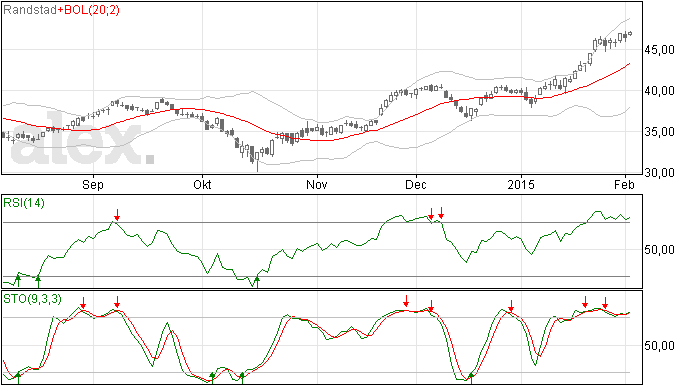690x387 pixels.
Task: Click the Feb month label
Action: pyautogui.click(x=624, y=184)
